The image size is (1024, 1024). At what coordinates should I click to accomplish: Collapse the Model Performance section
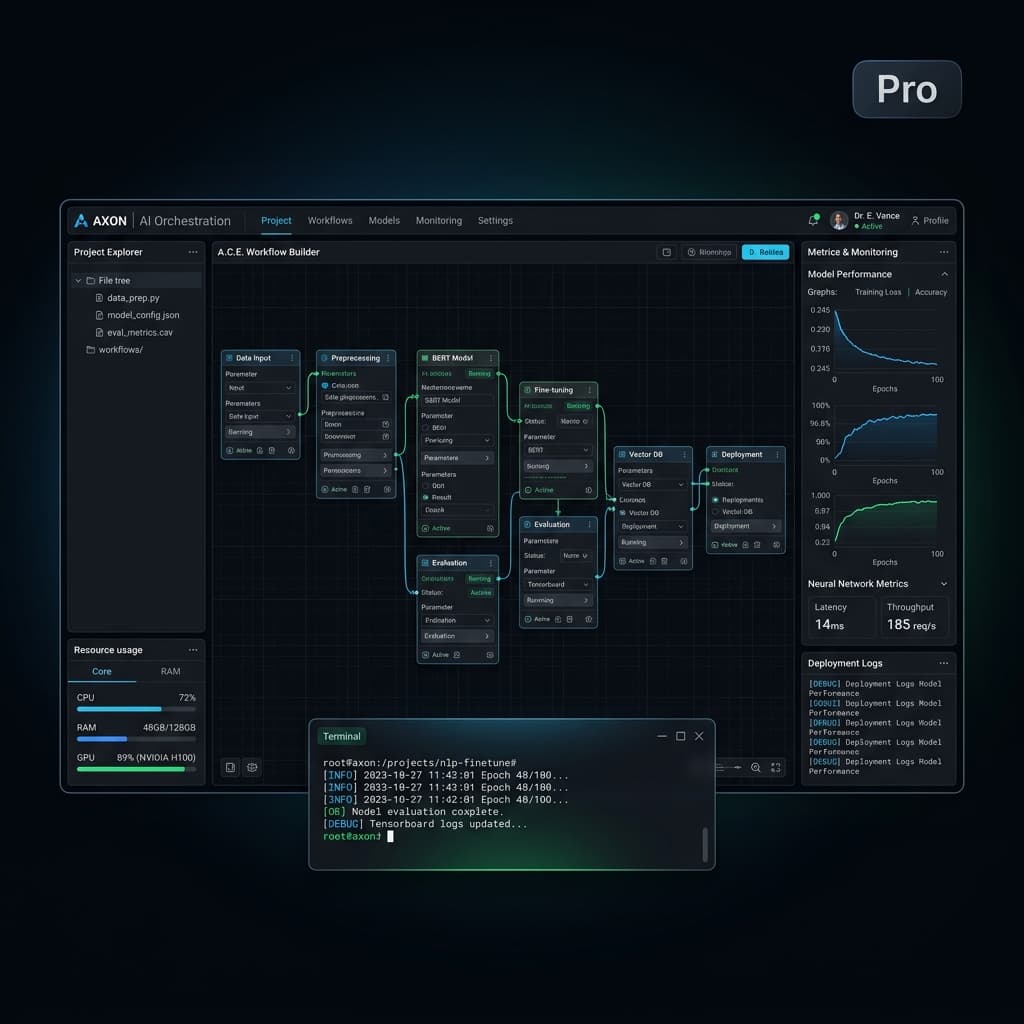pos(944,274)
